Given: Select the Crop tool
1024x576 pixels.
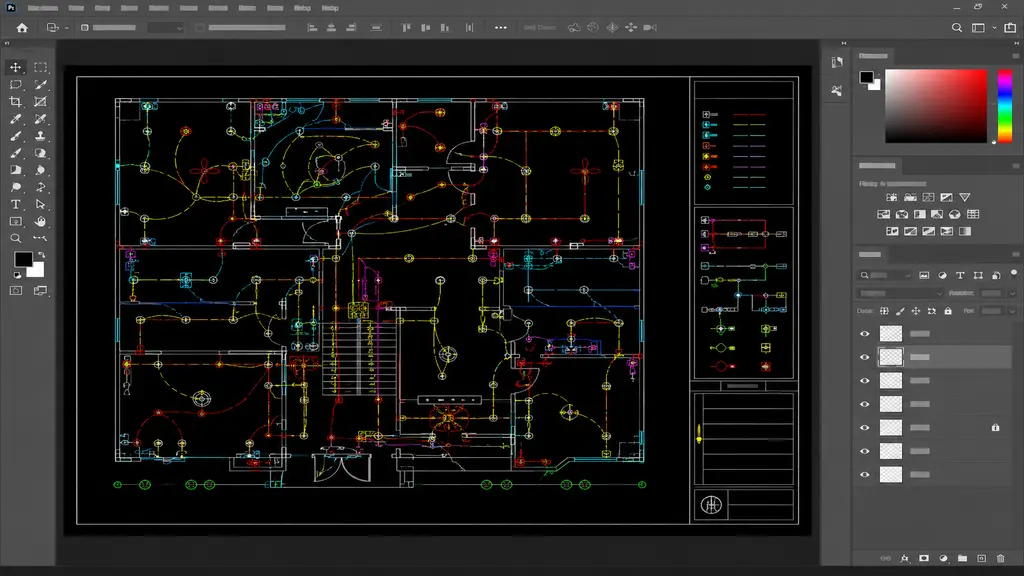Looking at the screenshot, I should click(x=16, y=101).
